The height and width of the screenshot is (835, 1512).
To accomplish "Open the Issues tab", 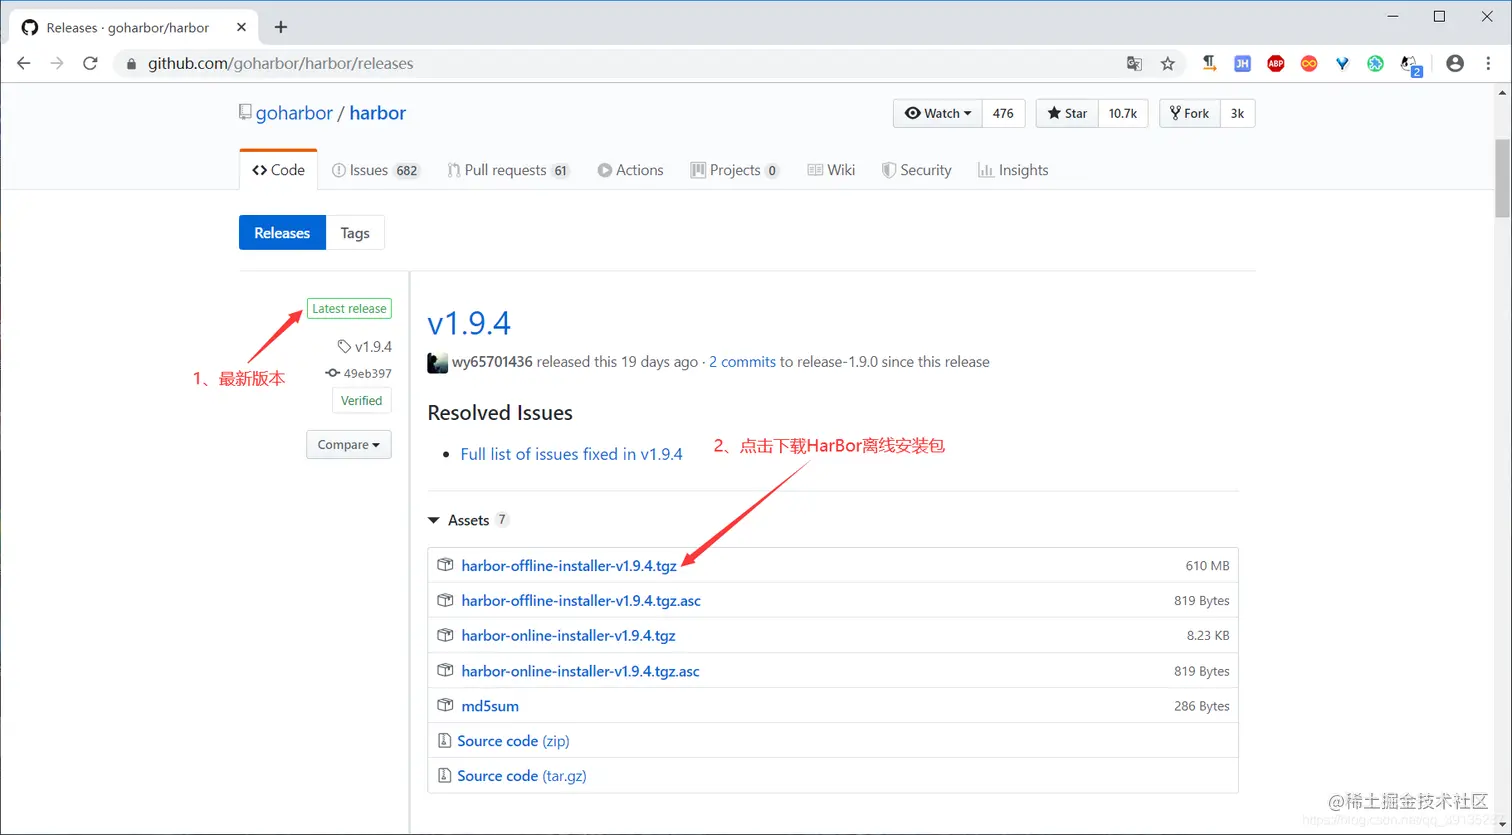I will point(376,170).
